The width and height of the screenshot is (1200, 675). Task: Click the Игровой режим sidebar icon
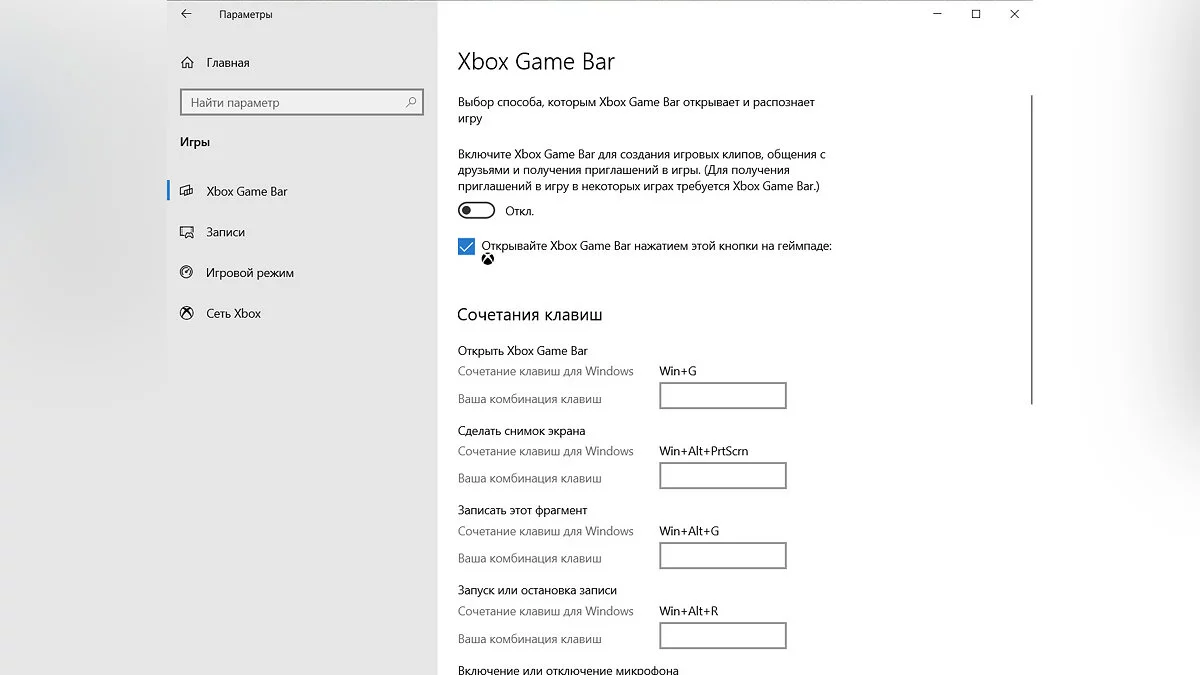click(x=186, y=273)
